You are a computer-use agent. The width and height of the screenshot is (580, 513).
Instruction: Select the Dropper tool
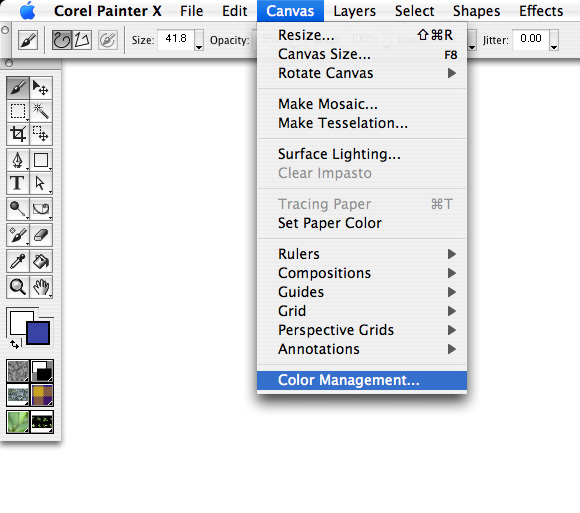click(18, 261)
